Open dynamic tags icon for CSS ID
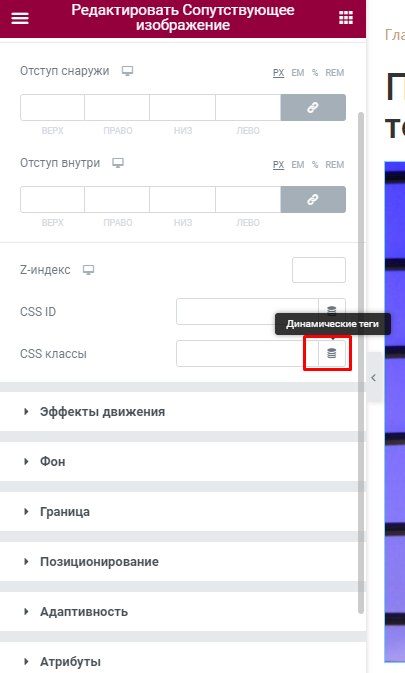The height and width of the screenshot is (673, 405). pos(332,310)
